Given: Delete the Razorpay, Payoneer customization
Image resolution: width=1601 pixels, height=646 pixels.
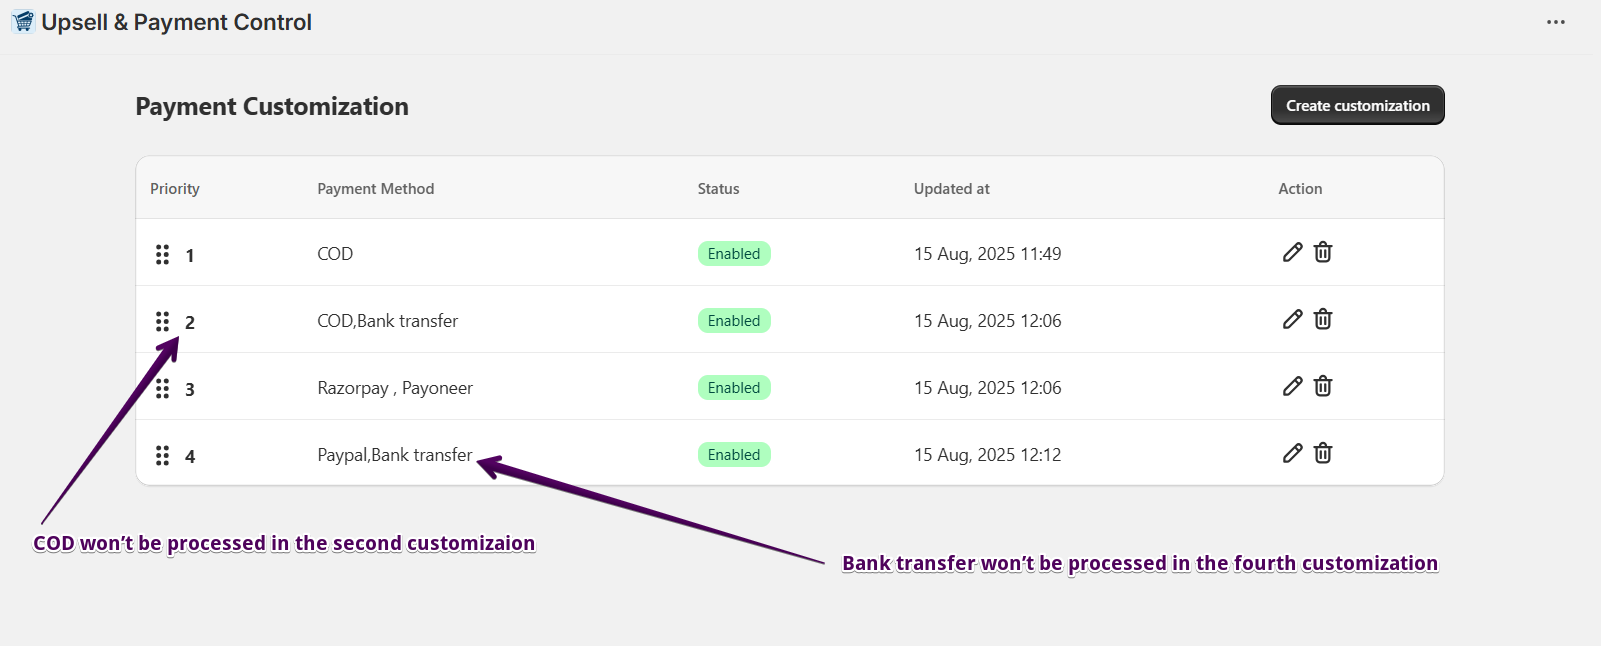Looking at the screenshot, I should (1323, 386).
